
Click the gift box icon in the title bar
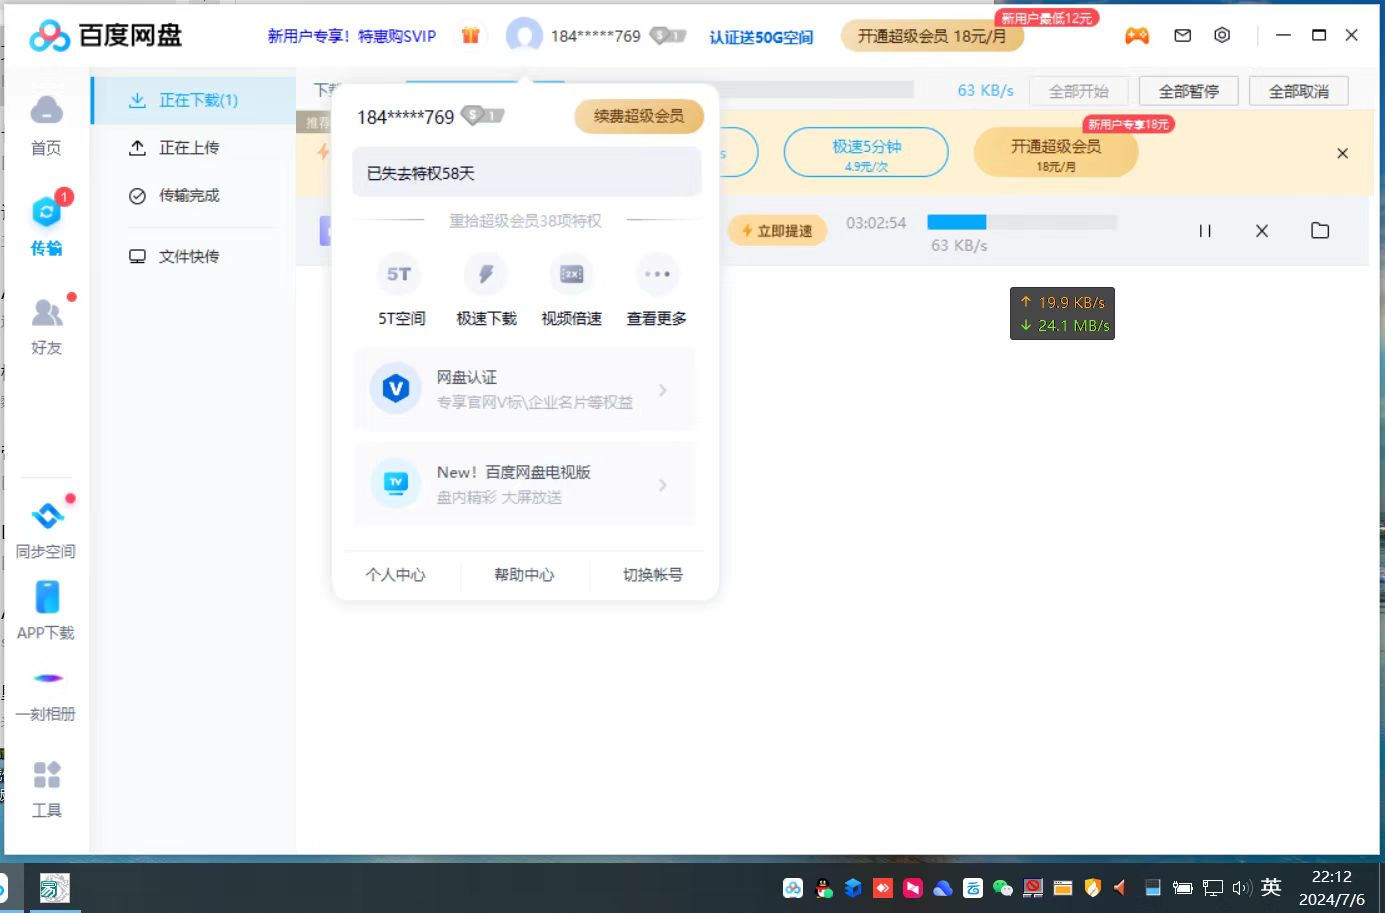coord(470,36)
